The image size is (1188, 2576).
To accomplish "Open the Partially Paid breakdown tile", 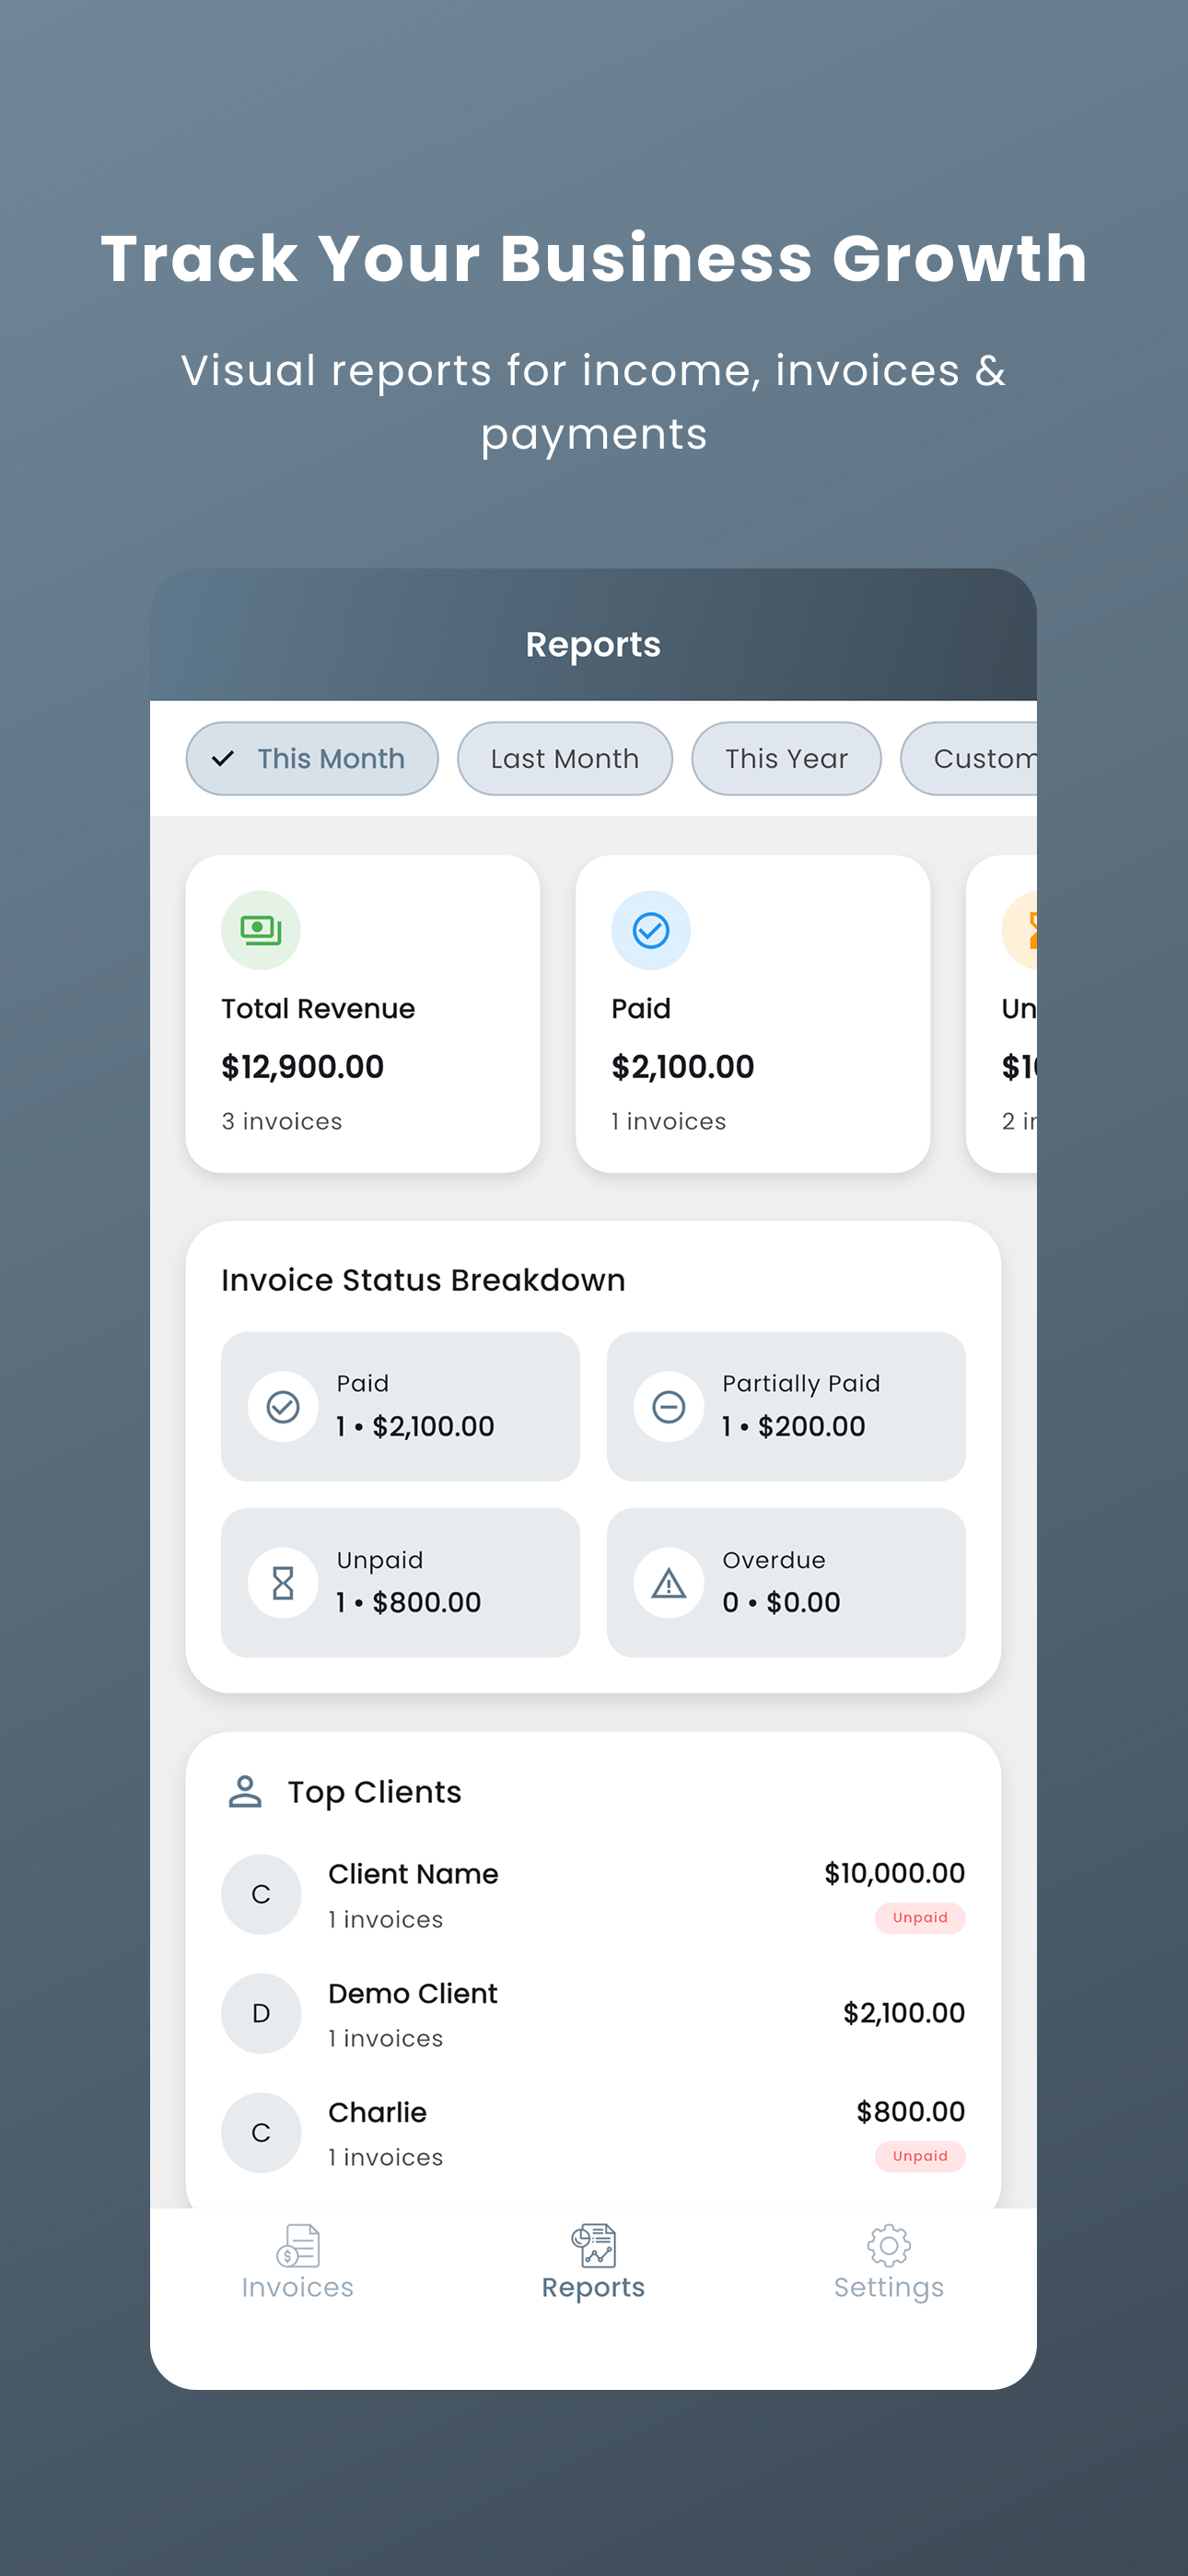I will point(786,1406).
